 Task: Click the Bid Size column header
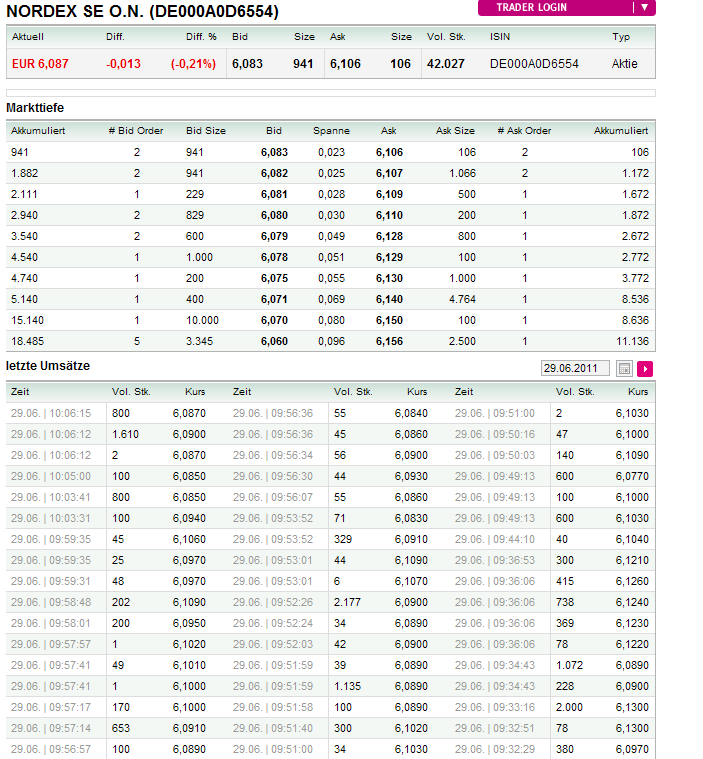(x=206, y=131)
